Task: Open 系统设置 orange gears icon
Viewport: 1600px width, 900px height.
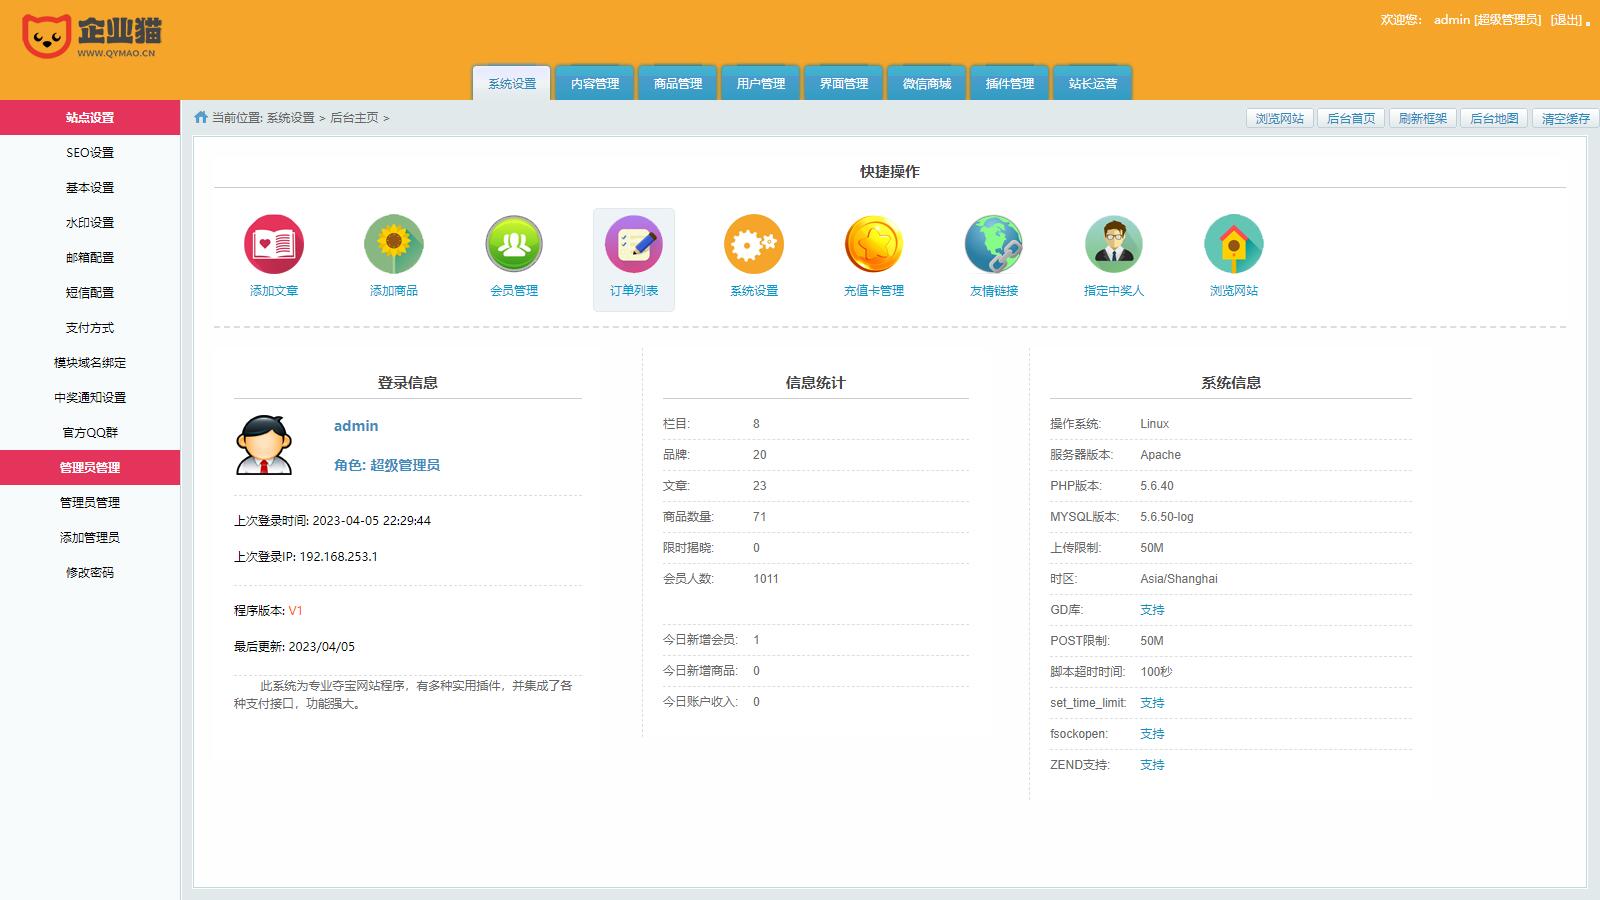Action: [x=753, y=244]
